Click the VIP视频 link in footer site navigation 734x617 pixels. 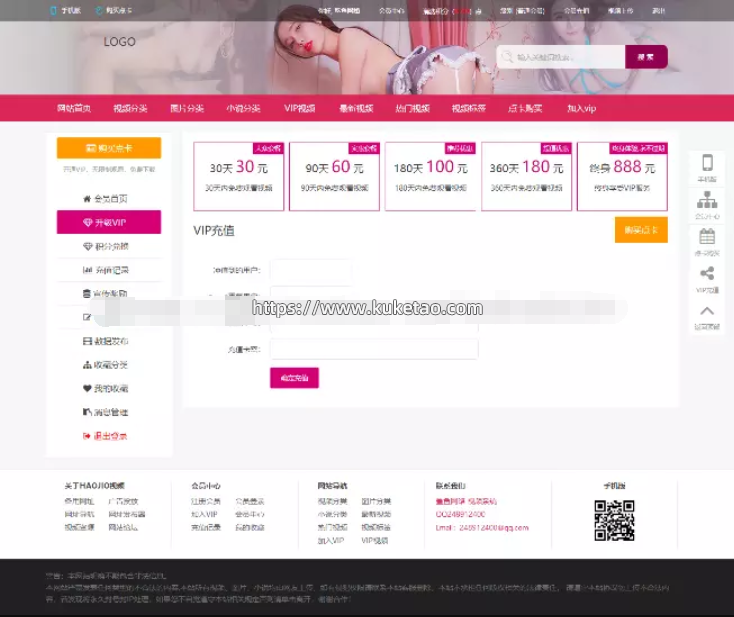coord(374,540)
